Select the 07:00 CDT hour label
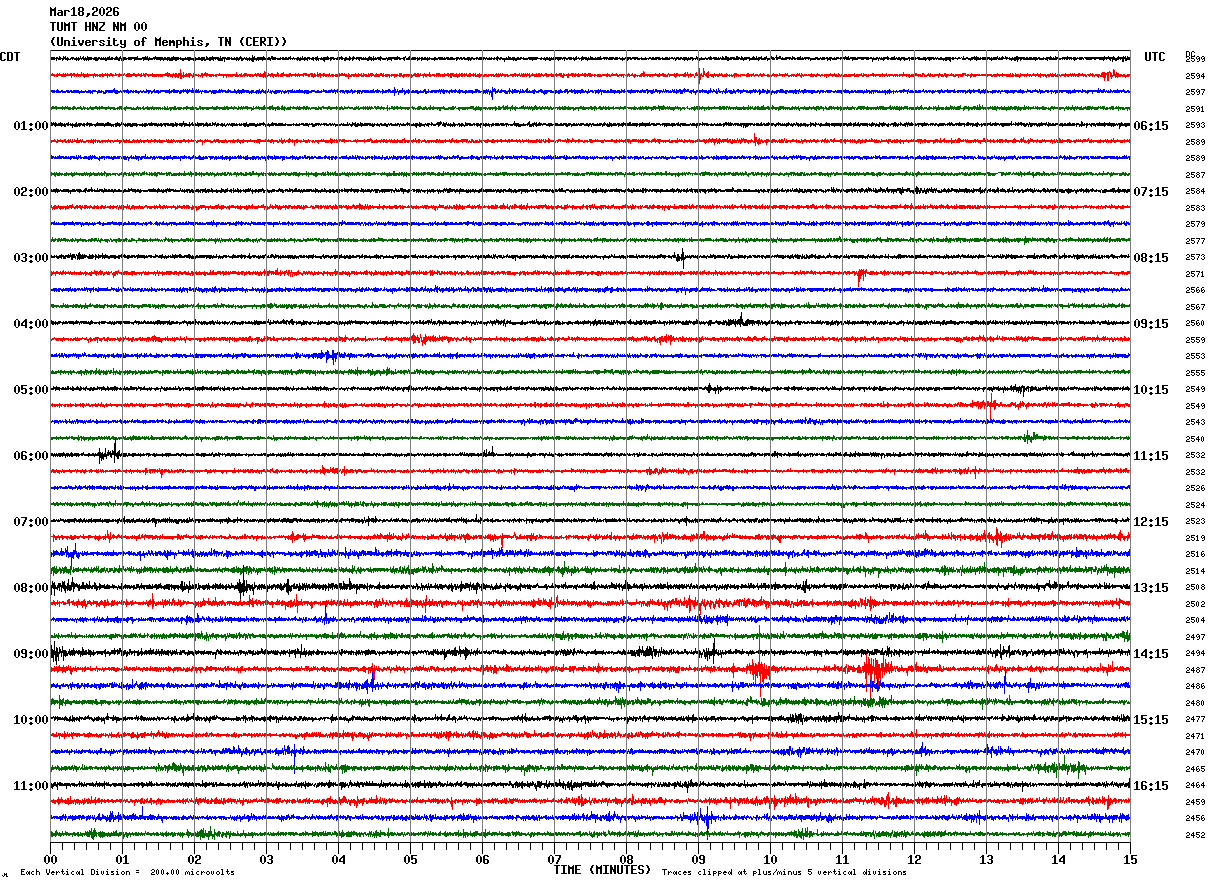This screenshot has height=886, width=1210. point(31,522)
